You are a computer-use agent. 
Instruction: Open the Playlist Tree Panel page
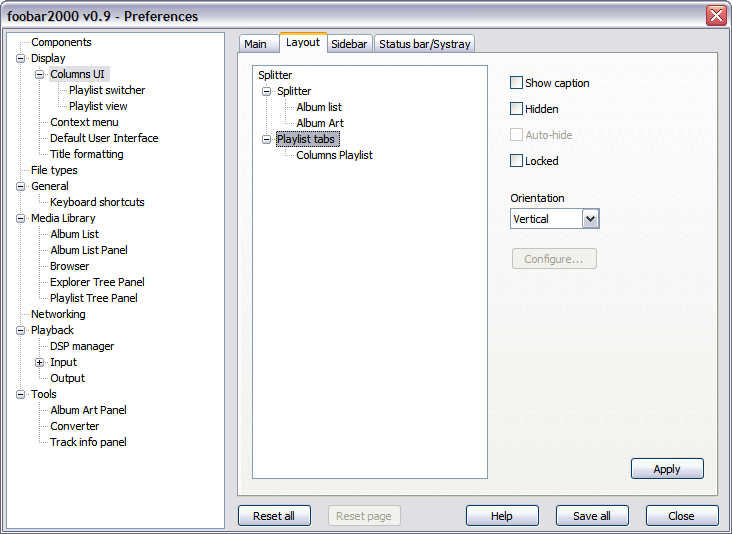coord(94,298)
